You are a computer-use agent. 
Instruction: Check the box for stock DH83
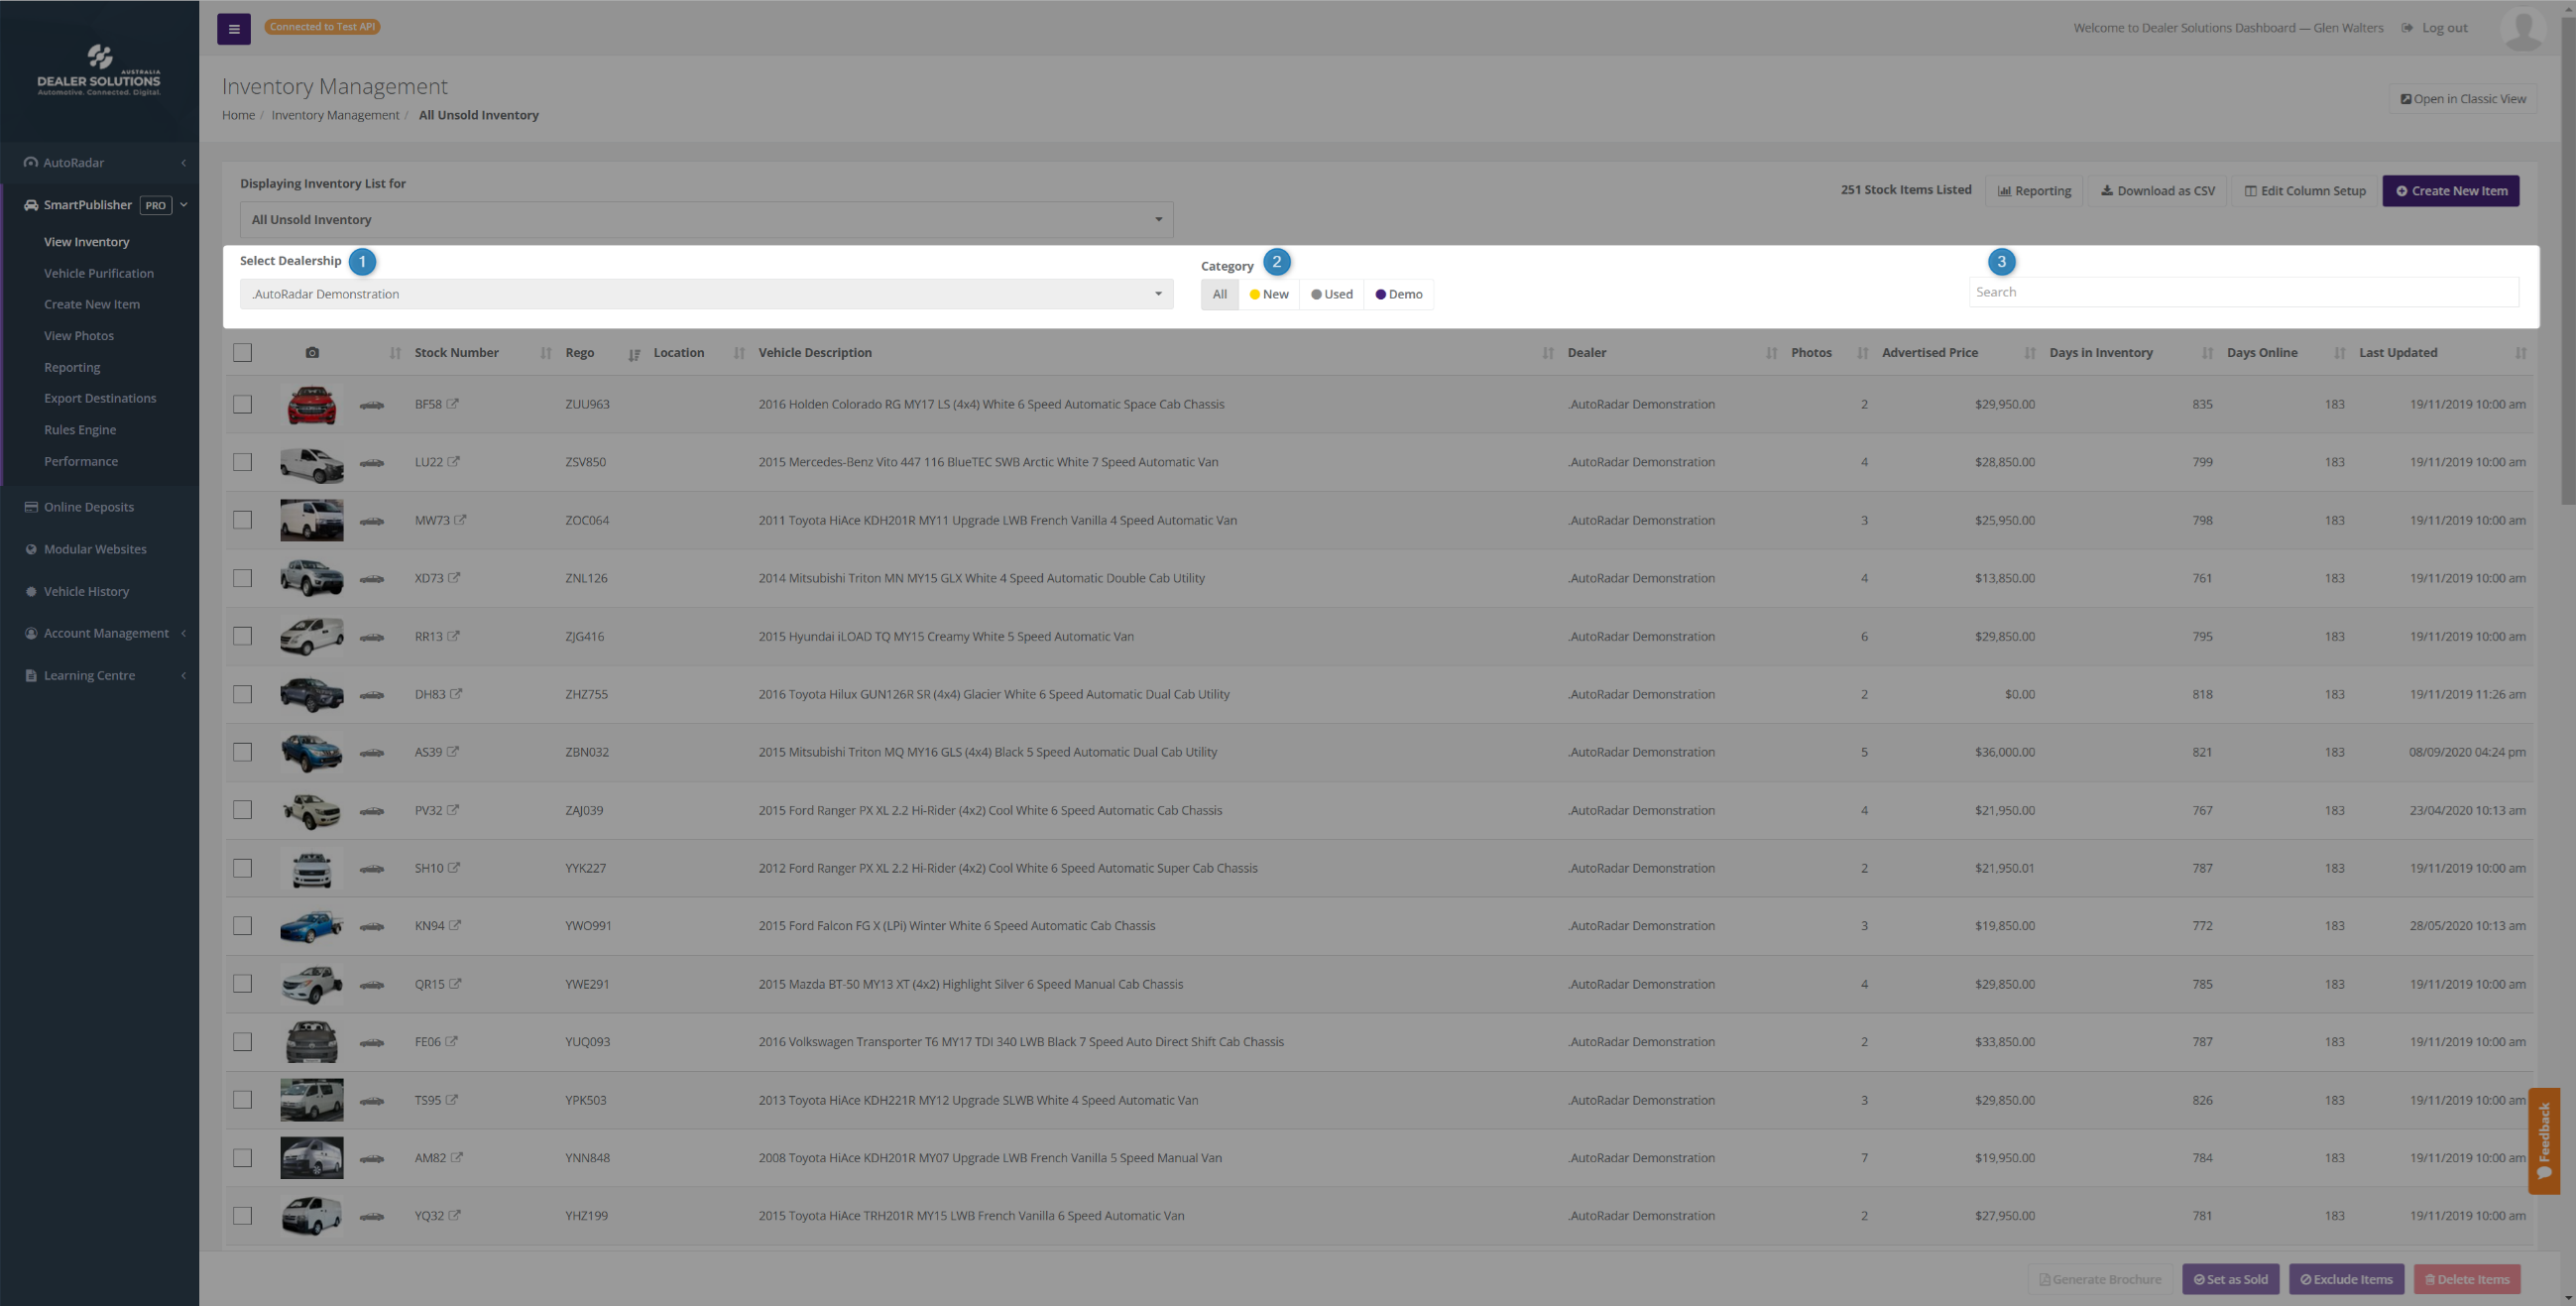tap(243, 695)
